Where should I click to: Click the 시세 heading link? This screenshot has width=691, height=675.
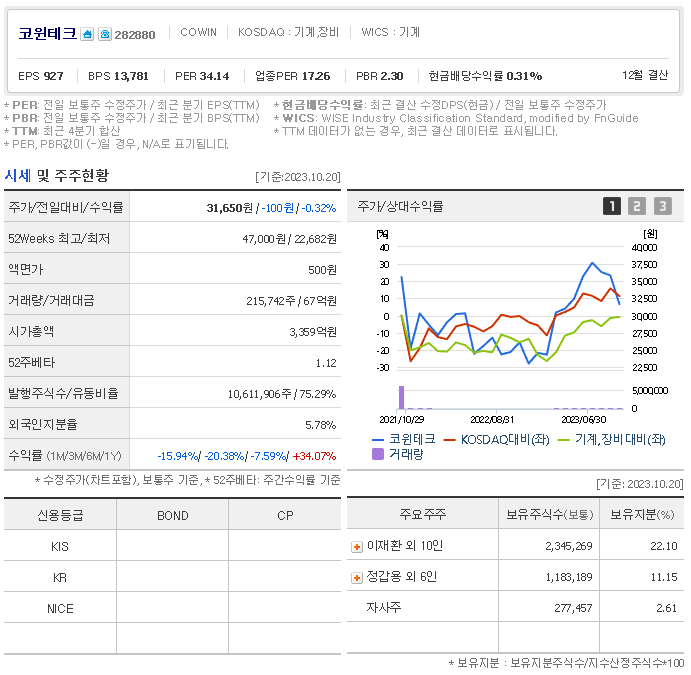point(18,175)
